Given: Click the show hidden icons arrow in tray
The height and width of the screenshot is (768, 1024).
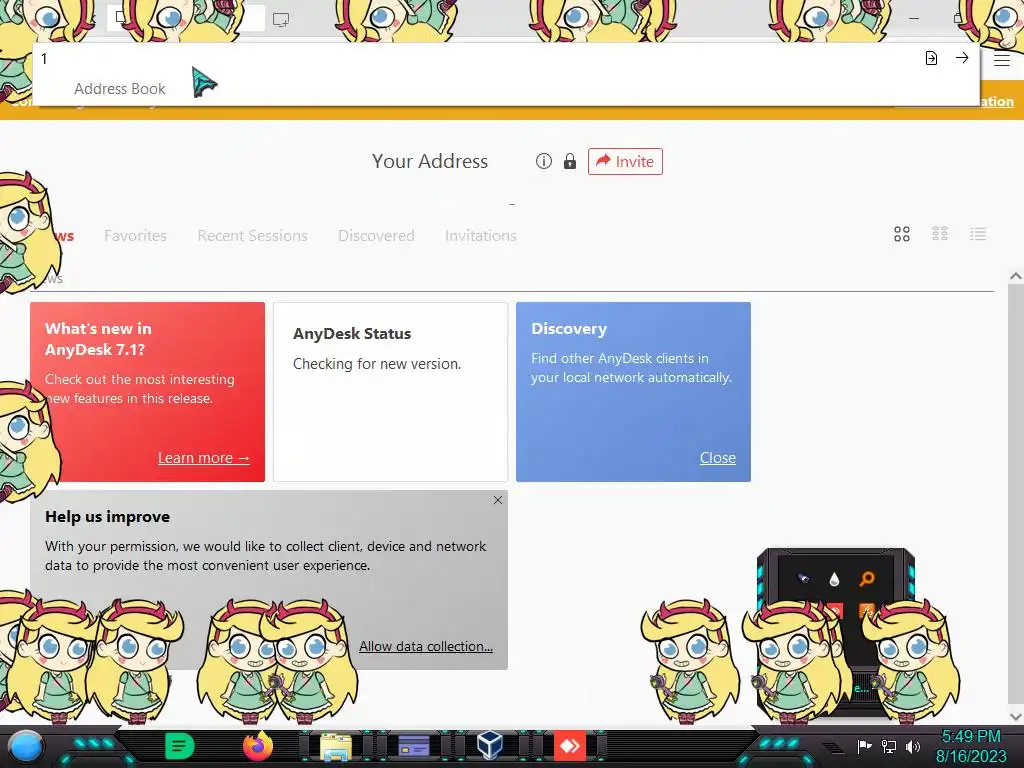Looking at the screenshot, I should pos(832,748).
